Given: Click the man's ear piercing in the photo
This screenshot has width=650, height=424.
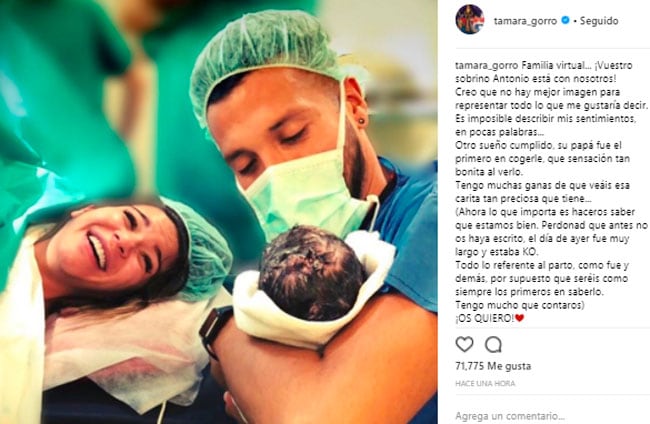Looking at the screenshot, I should (x=362, y=121).
